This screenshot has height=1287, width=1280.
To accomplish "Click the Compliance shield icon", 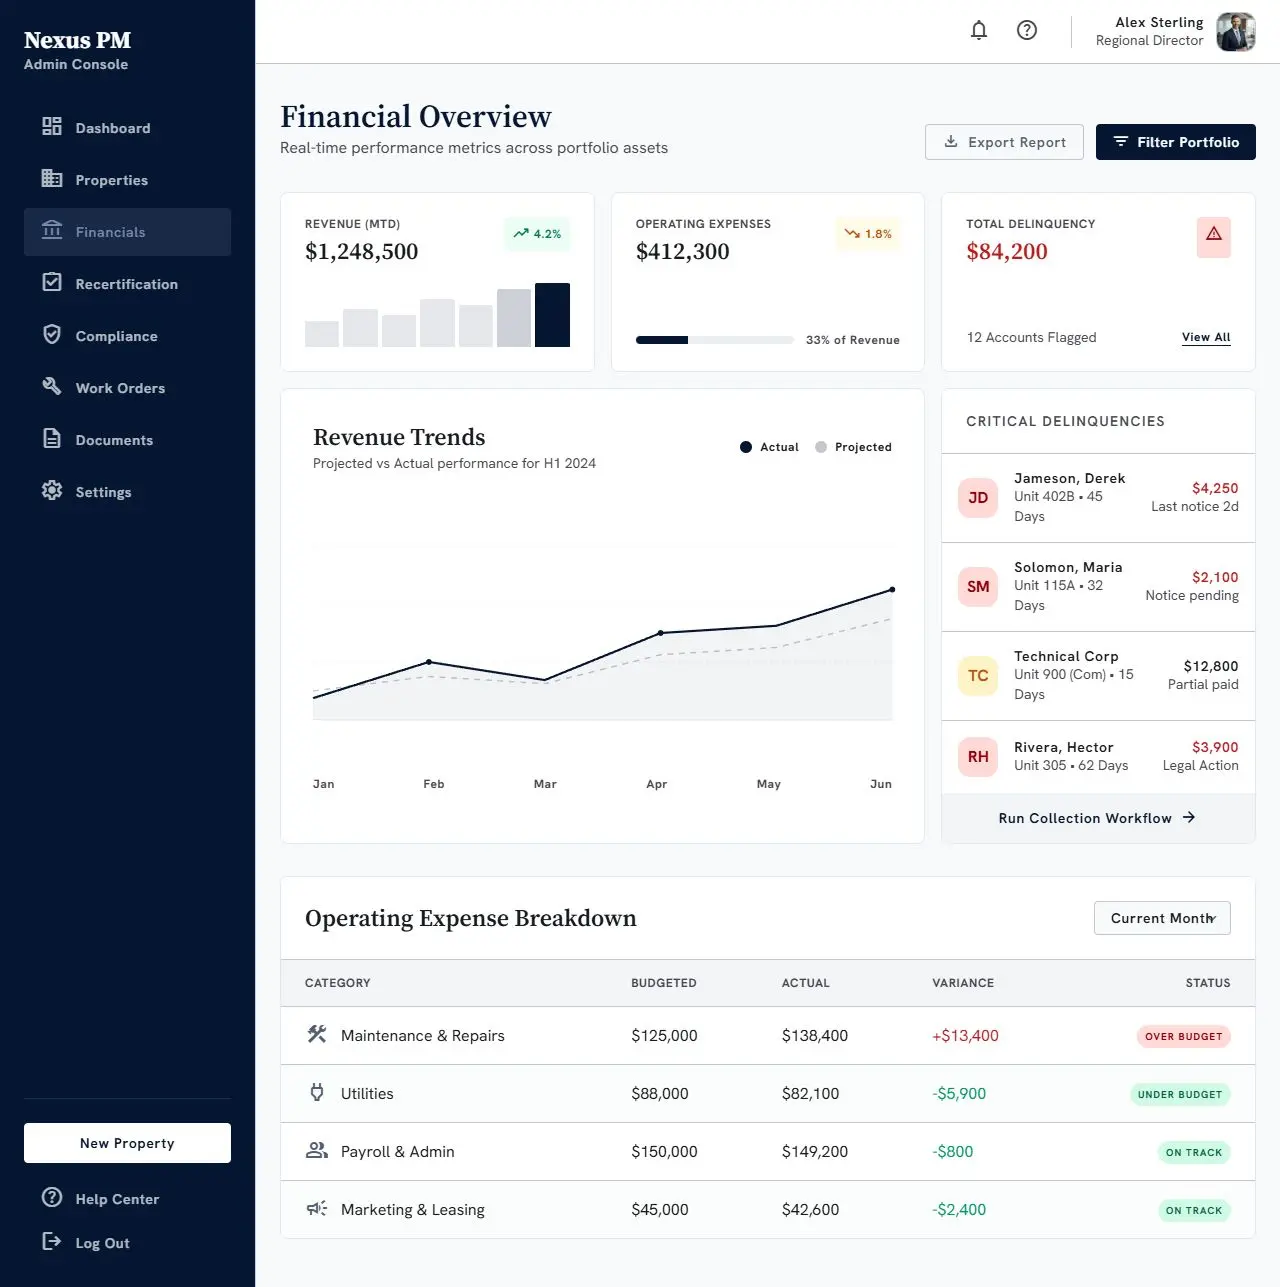I will 52,334.
